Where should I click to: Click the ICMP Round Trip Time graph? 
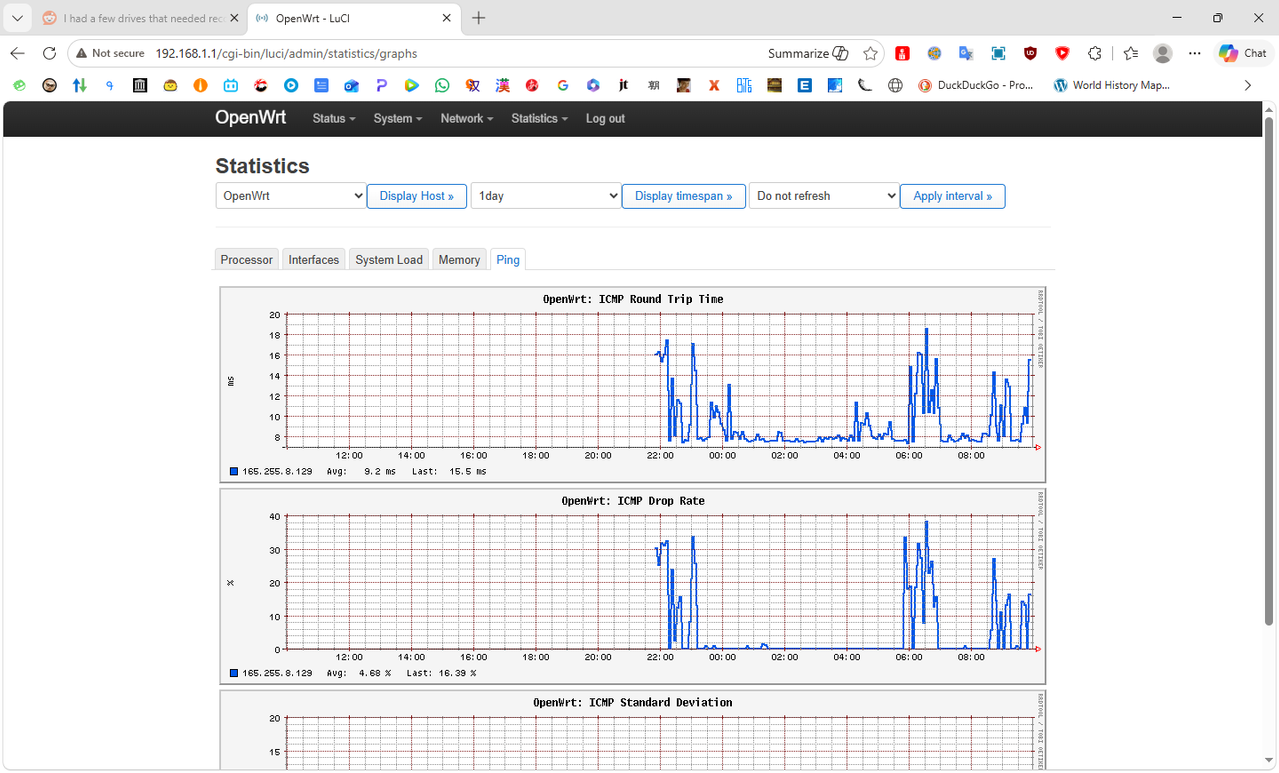click(633, 385)
